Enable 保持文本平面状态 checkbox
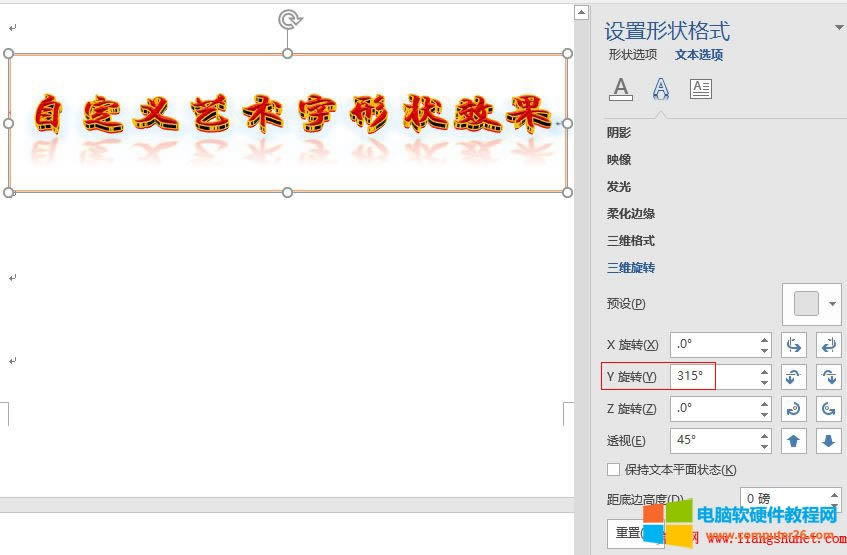Screen dimensions: 847x555 (x=614, y=470)
